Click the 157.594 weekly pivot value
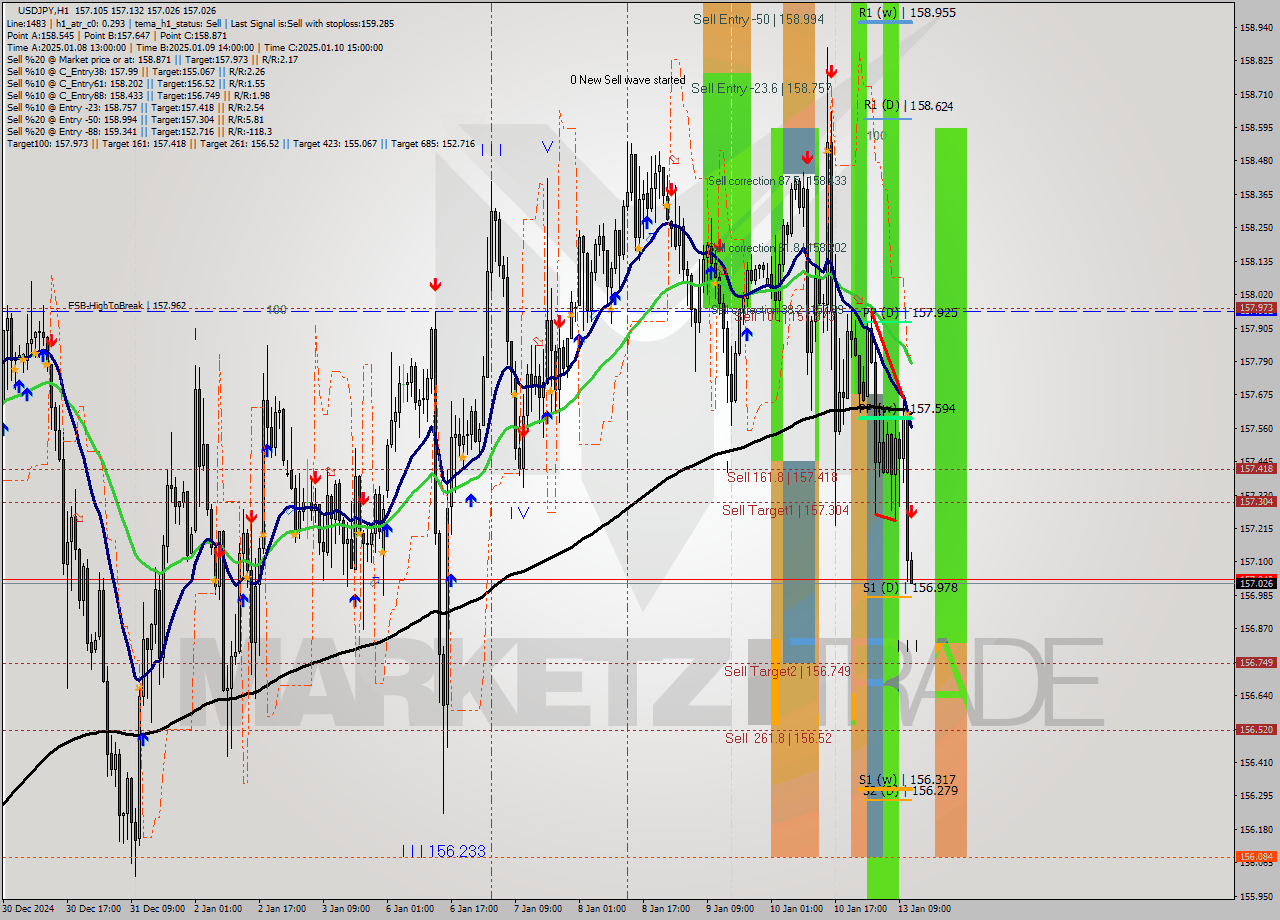This screenshot has height=920, width=1280. click(x=933, y=409)
